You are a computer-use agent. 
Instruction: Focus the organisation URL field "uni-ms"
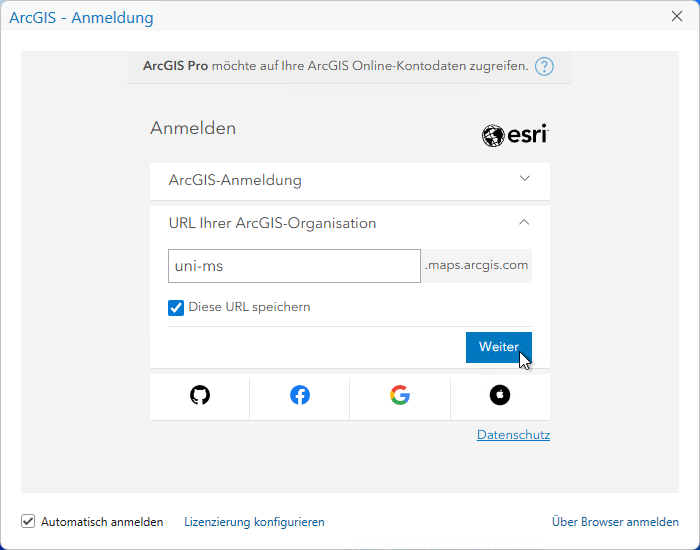coord(294,266)
